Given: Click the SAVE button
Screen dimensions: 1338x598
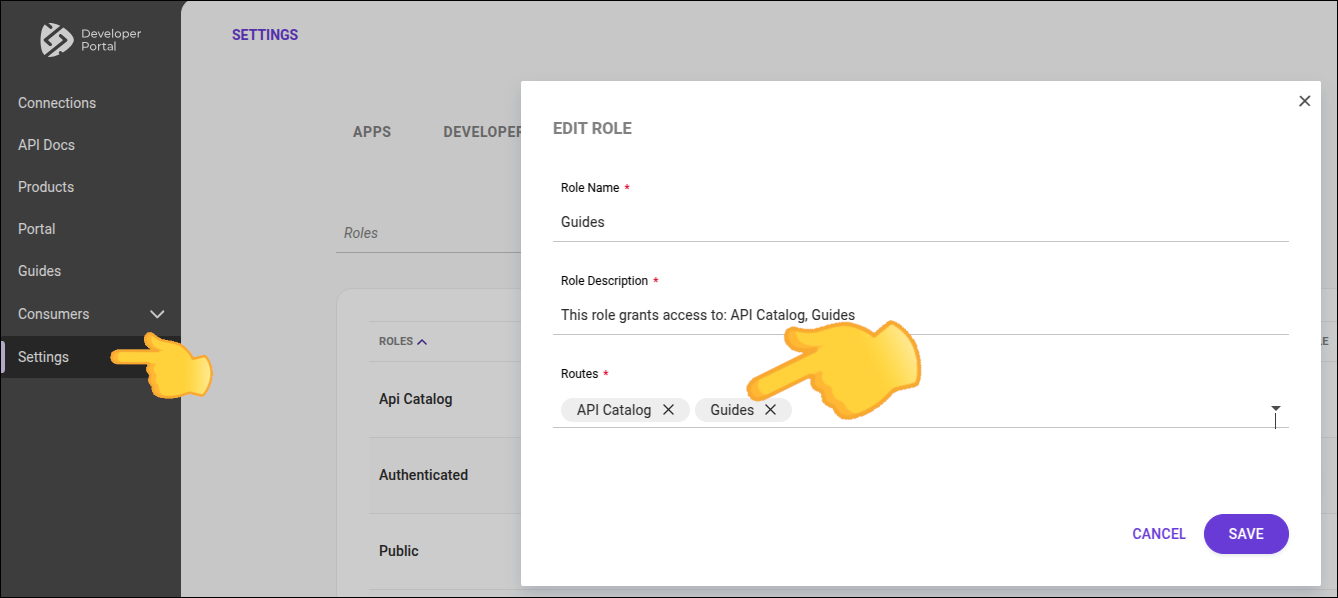Looking at the screenshot, I should 1246,533.
